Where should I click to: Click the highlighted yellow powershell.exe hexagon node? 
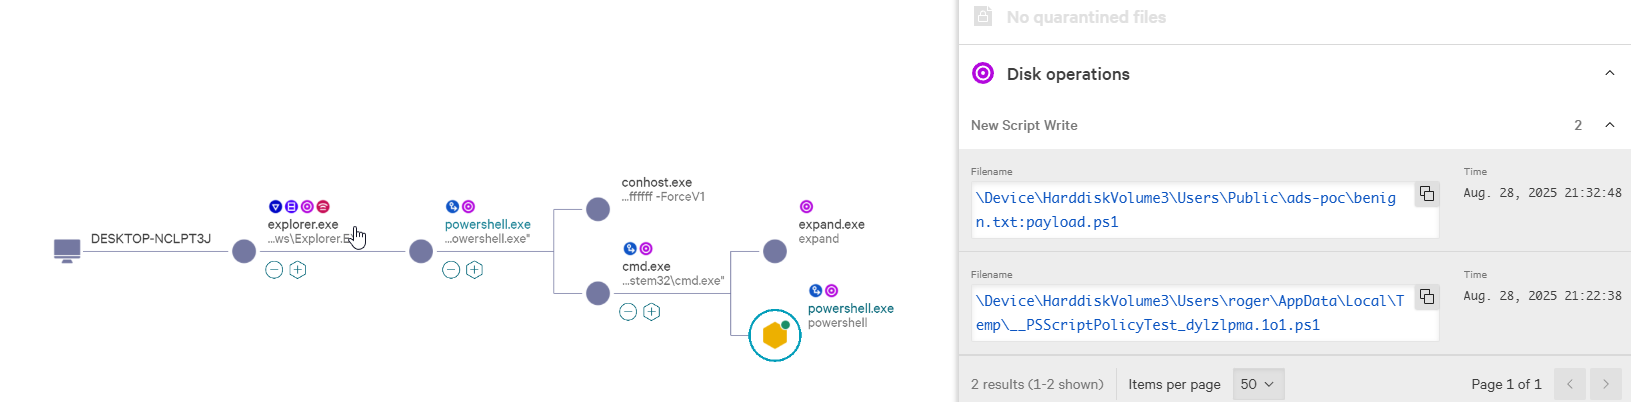pos(775,335)
